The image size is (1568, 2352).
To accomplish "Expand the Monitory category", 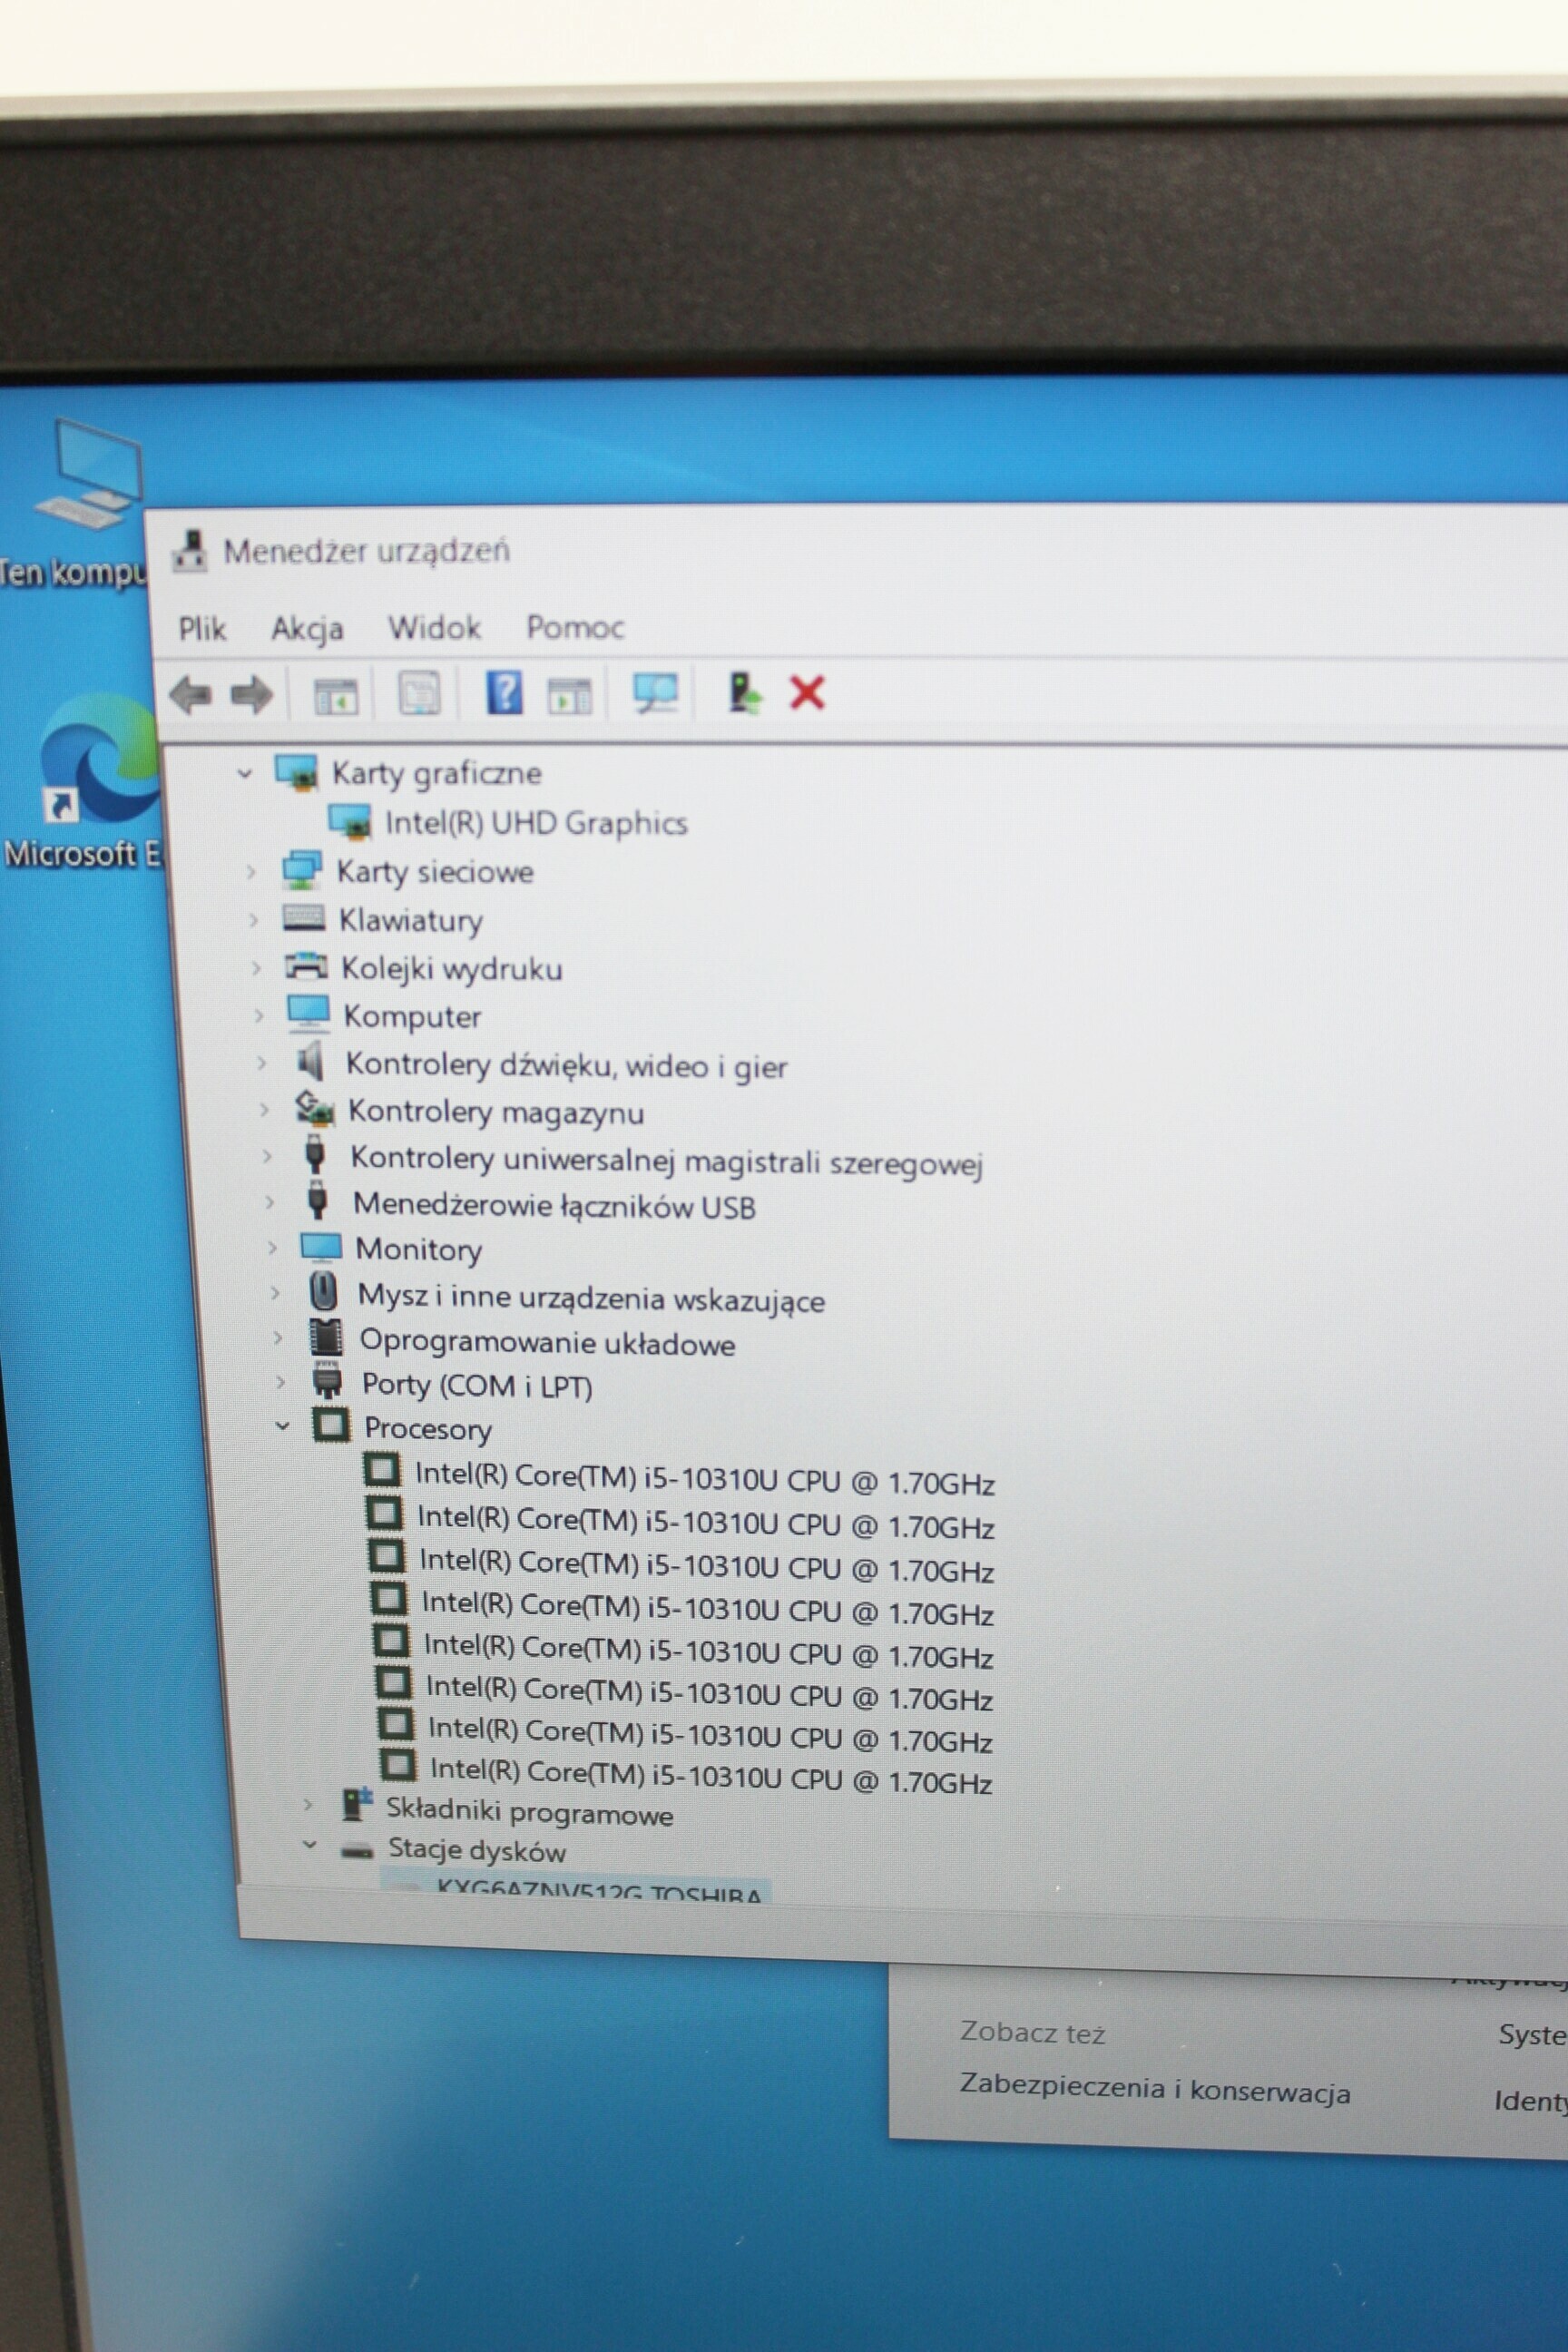I will pos(272,1248).
